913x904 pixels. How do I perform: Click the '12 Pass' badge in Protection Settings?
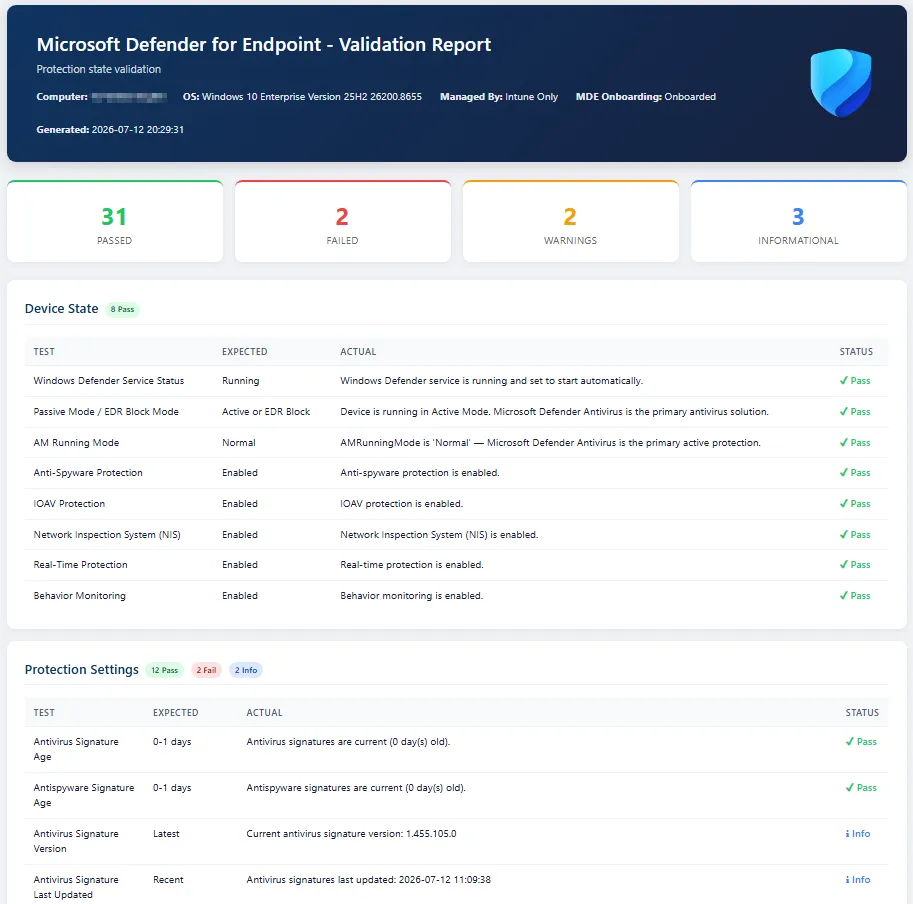coord(164,670)
